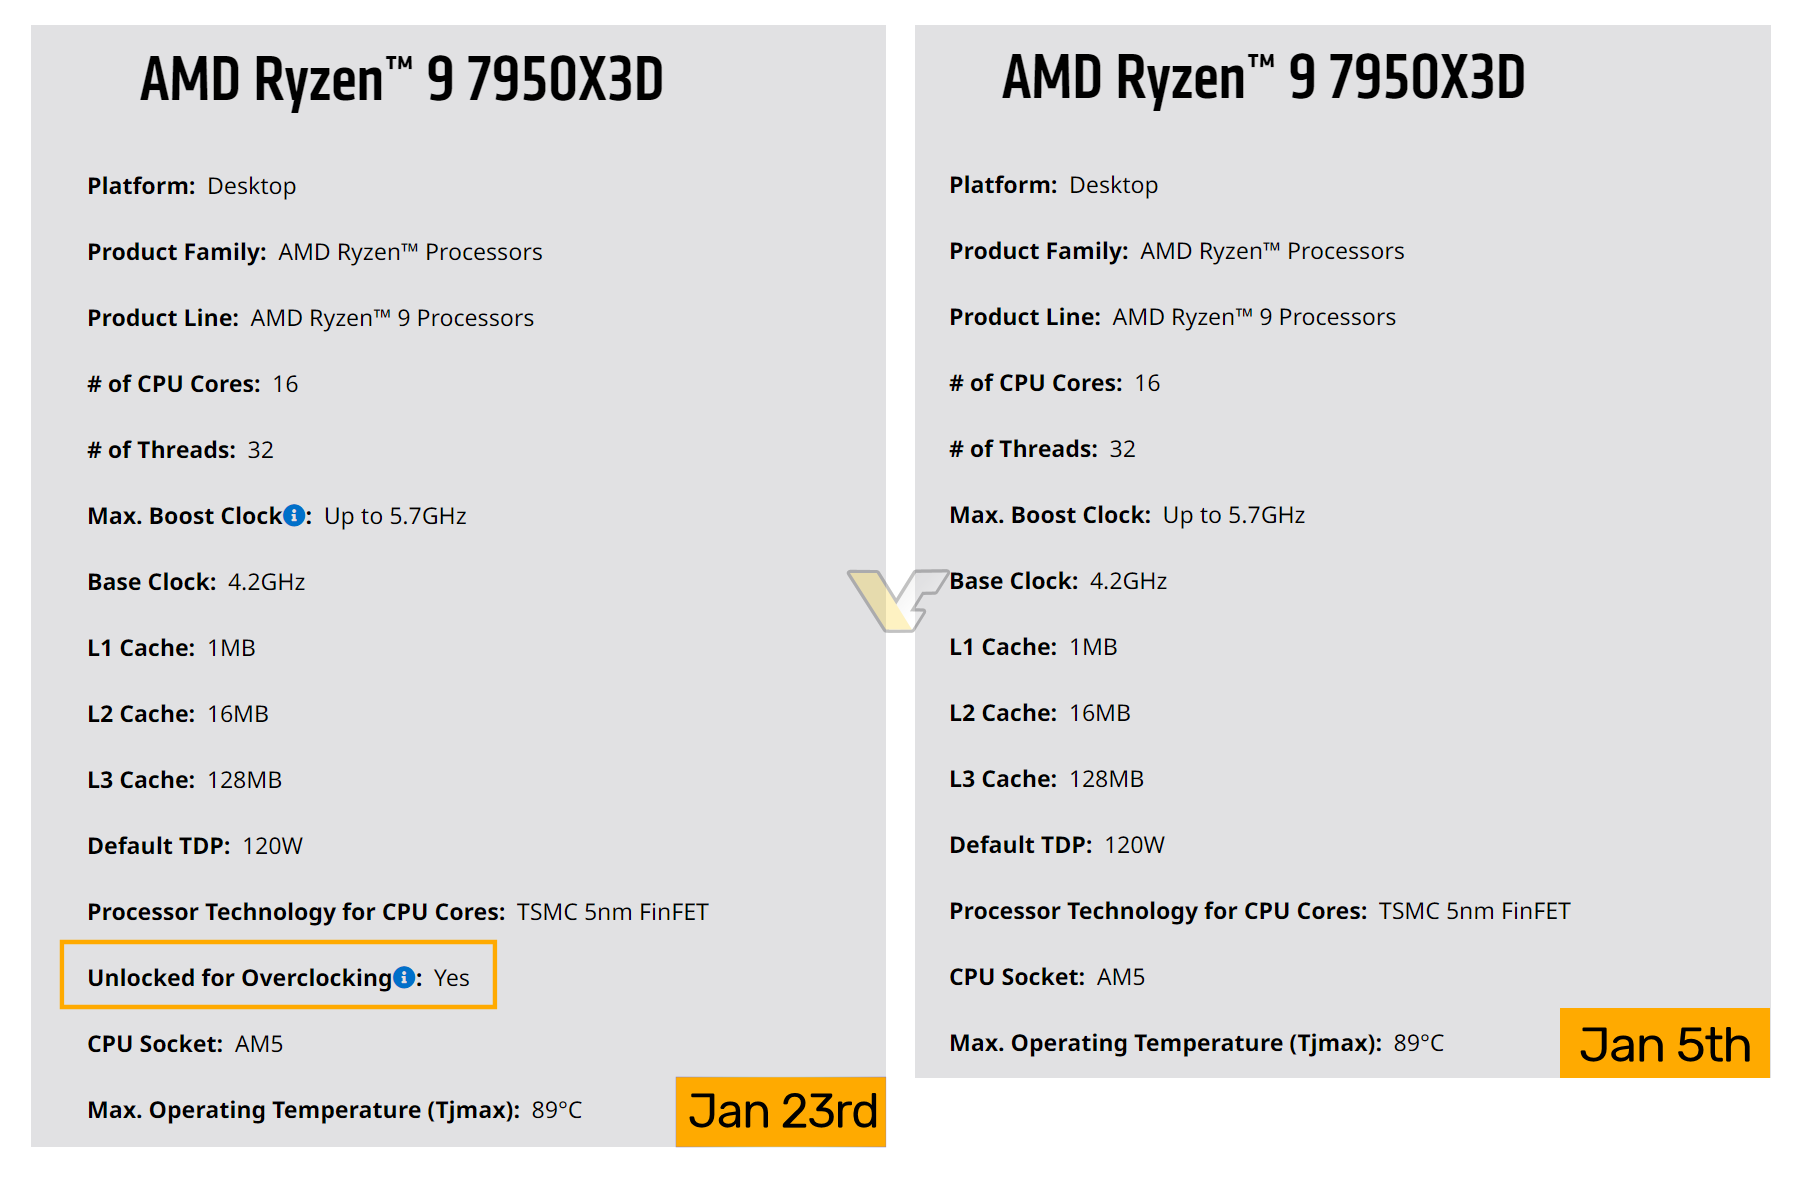1795x1182 pixels.
Task: Click the orange Jan 23rd date badge
Action: click(781, 1111)
